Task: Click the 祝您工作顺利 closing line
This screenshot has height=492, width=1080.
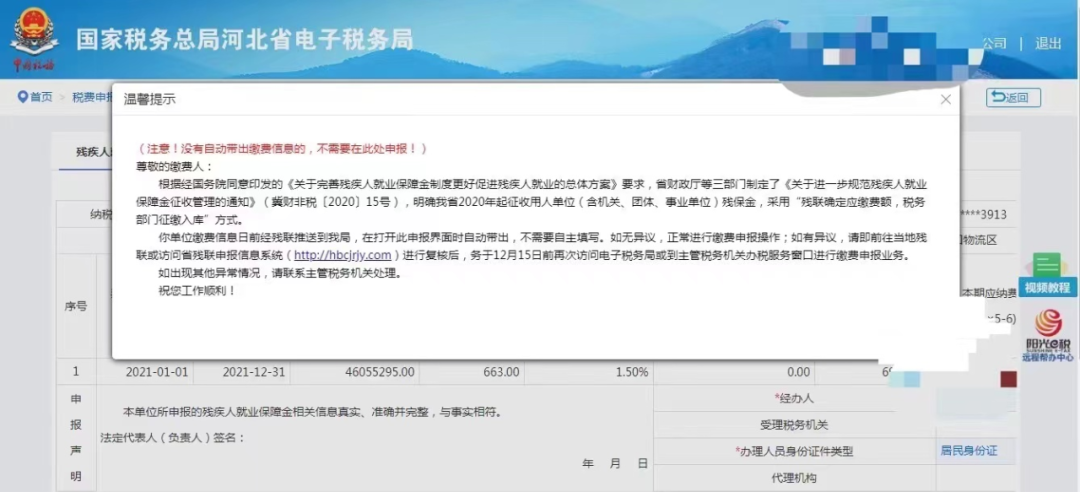Action: coord(198,291)
